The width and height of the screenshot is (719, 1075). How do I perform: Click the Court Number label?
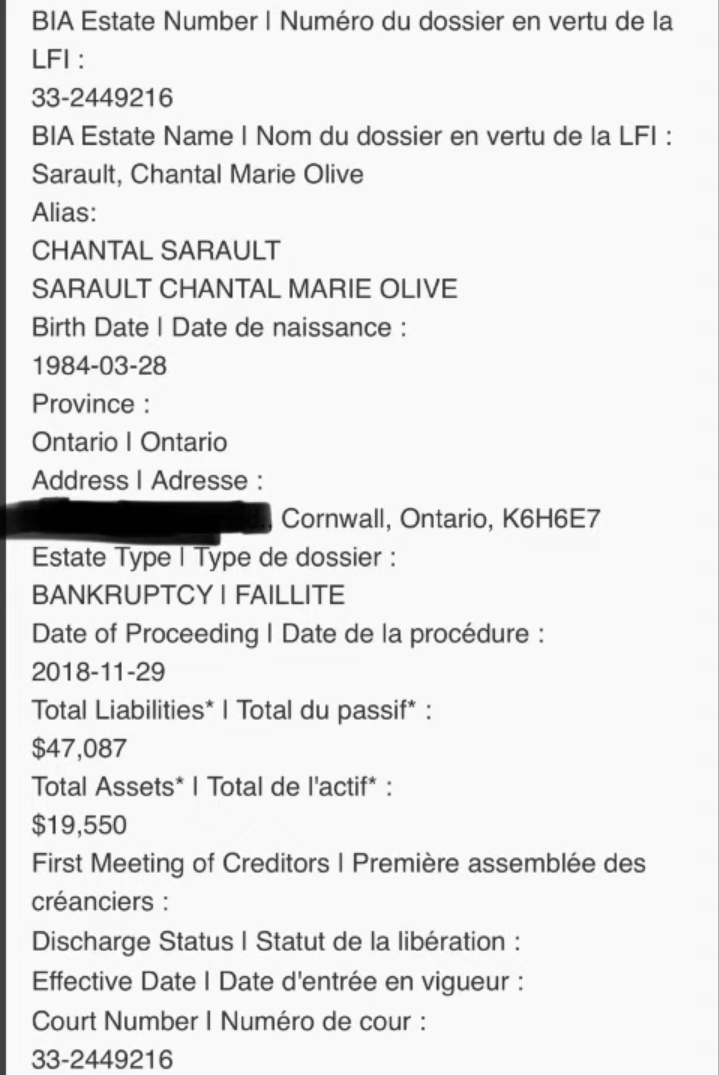tap(229, 1022)
